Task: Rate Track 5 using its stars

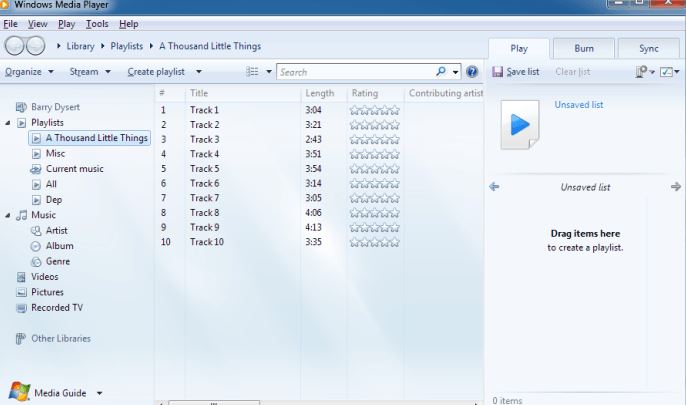Action: click(x=374, y=169)
